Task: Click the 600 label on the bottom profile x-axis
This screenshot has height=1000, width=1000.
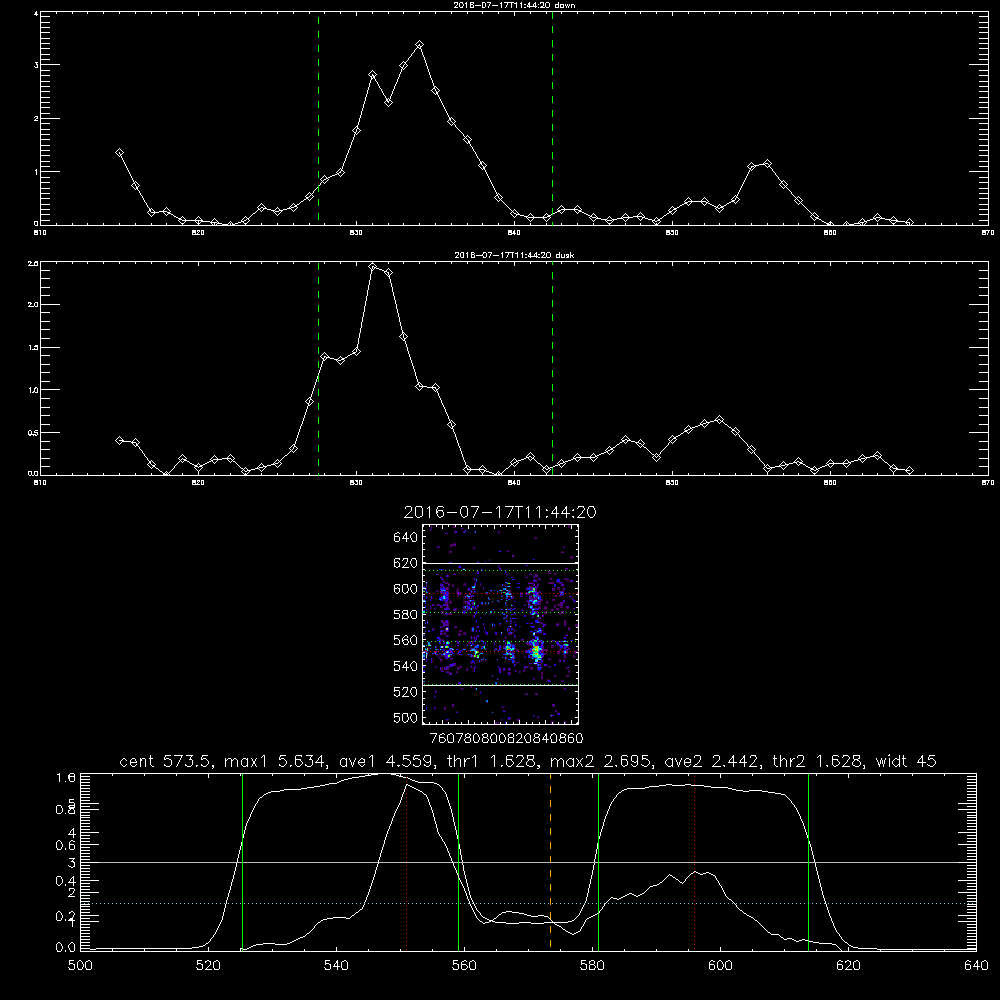Action: pos(720,966)
